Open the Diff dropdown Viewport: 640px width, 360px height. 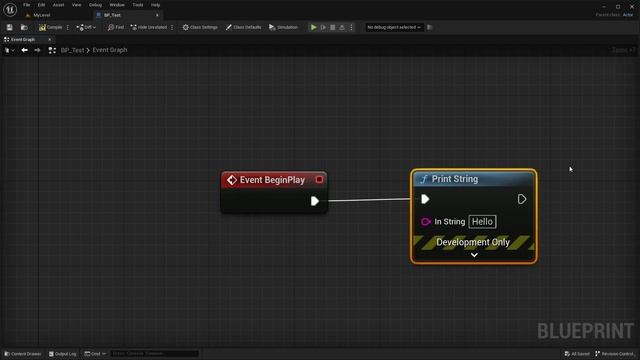86,27
